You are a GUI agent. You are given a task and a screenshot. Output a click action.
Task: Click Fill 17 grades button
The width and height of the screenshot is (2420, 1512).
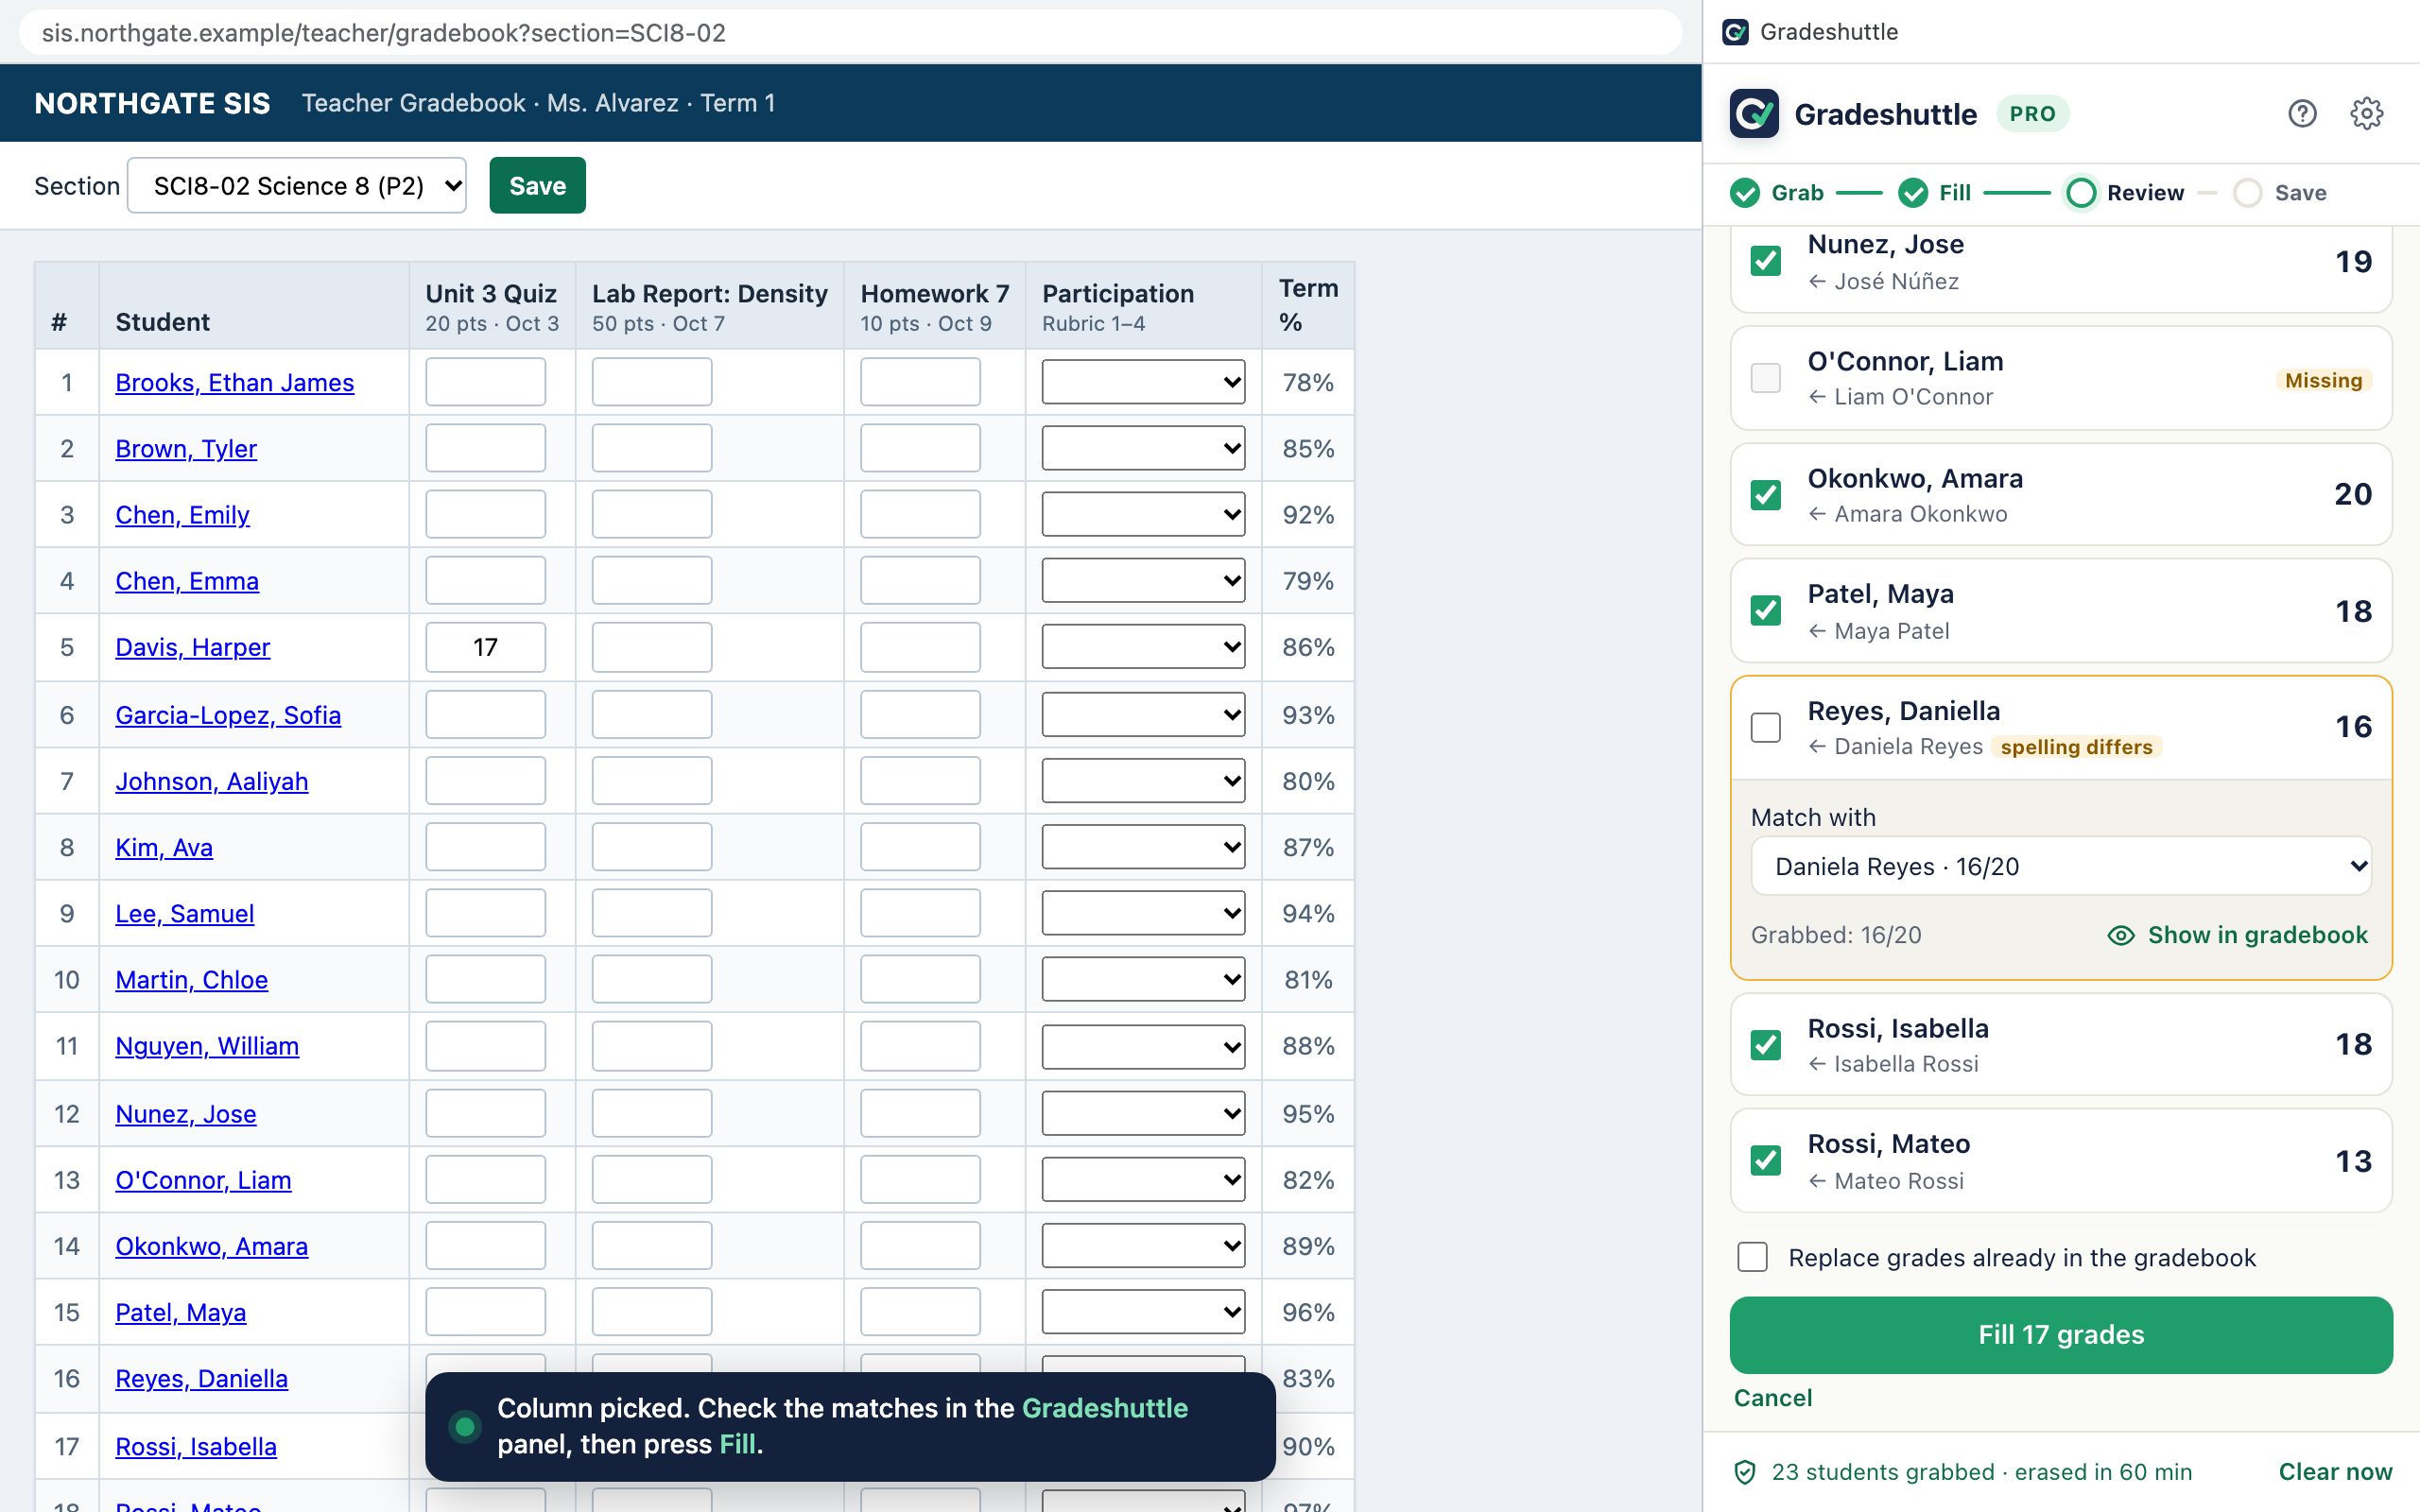2061,1335
